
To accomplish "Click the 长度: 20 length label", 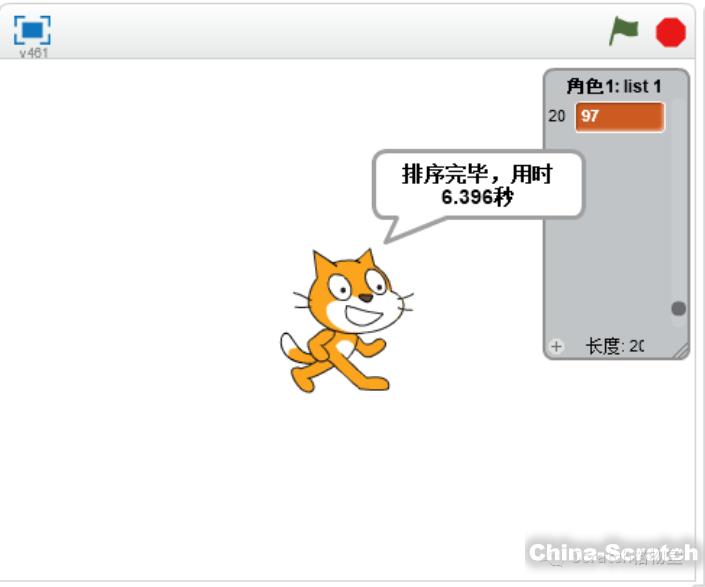I will pyautogui.click(x=614, y=346).
